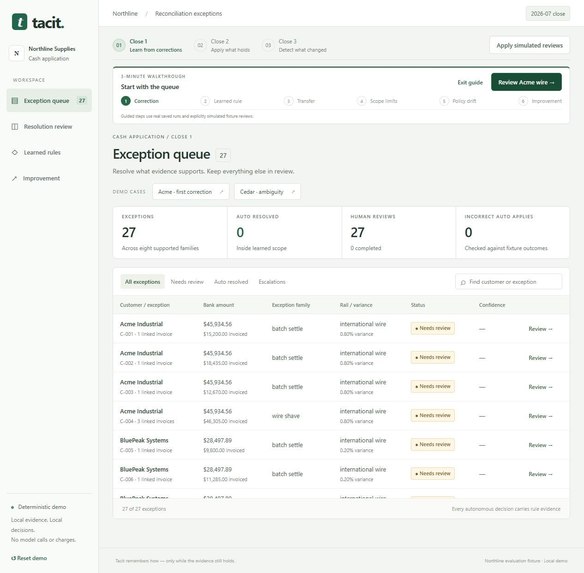Screen dimensions: 584x573
Task: Click walkthrough step 4 Scope limits circle
Action: (362, 101)
